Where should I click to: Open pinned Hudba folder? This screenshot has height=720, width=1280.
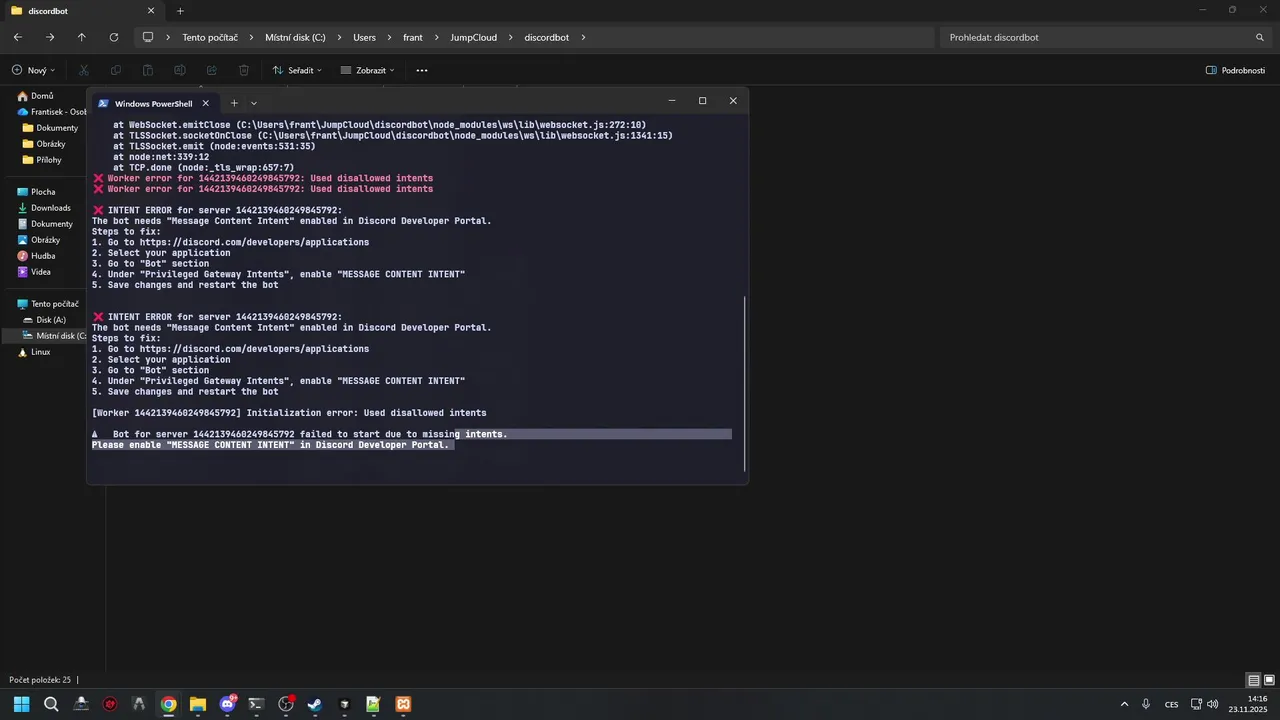click(36, 256)
